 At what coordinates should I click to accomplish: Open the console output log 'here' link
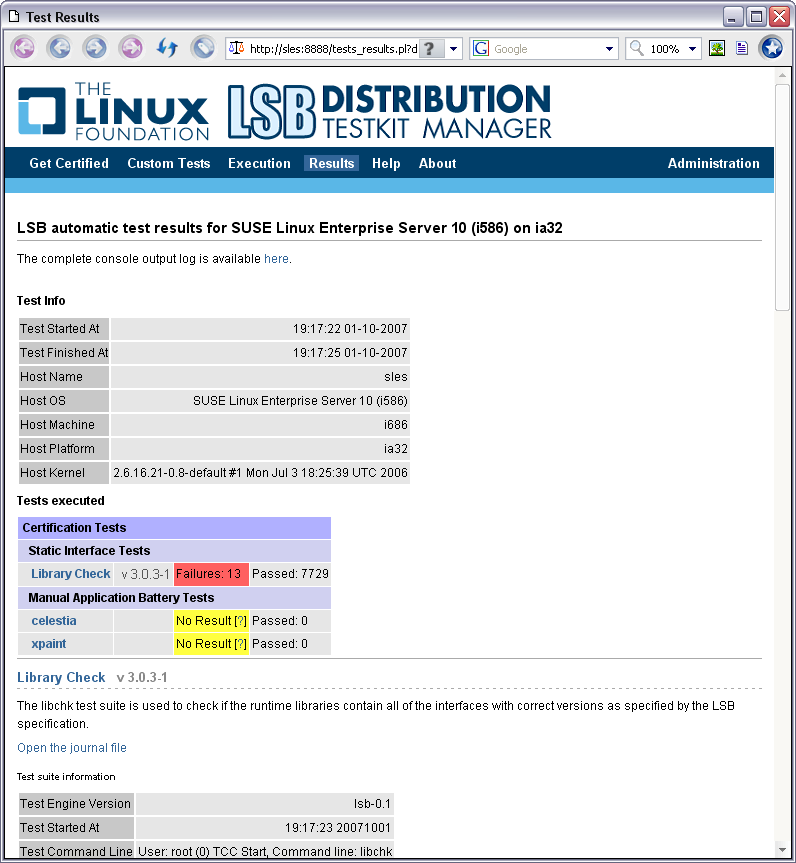[x=276, y=259]
